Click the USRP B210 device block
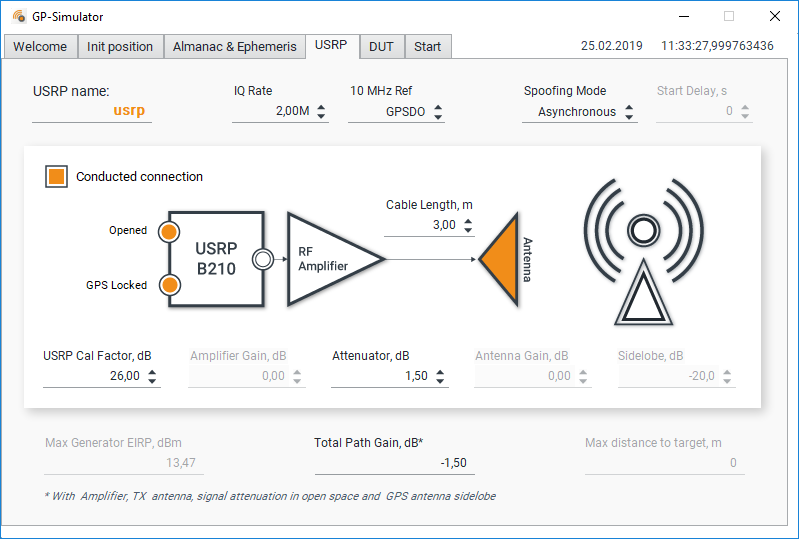Viewport: 799px width, 539px height. 216,258
